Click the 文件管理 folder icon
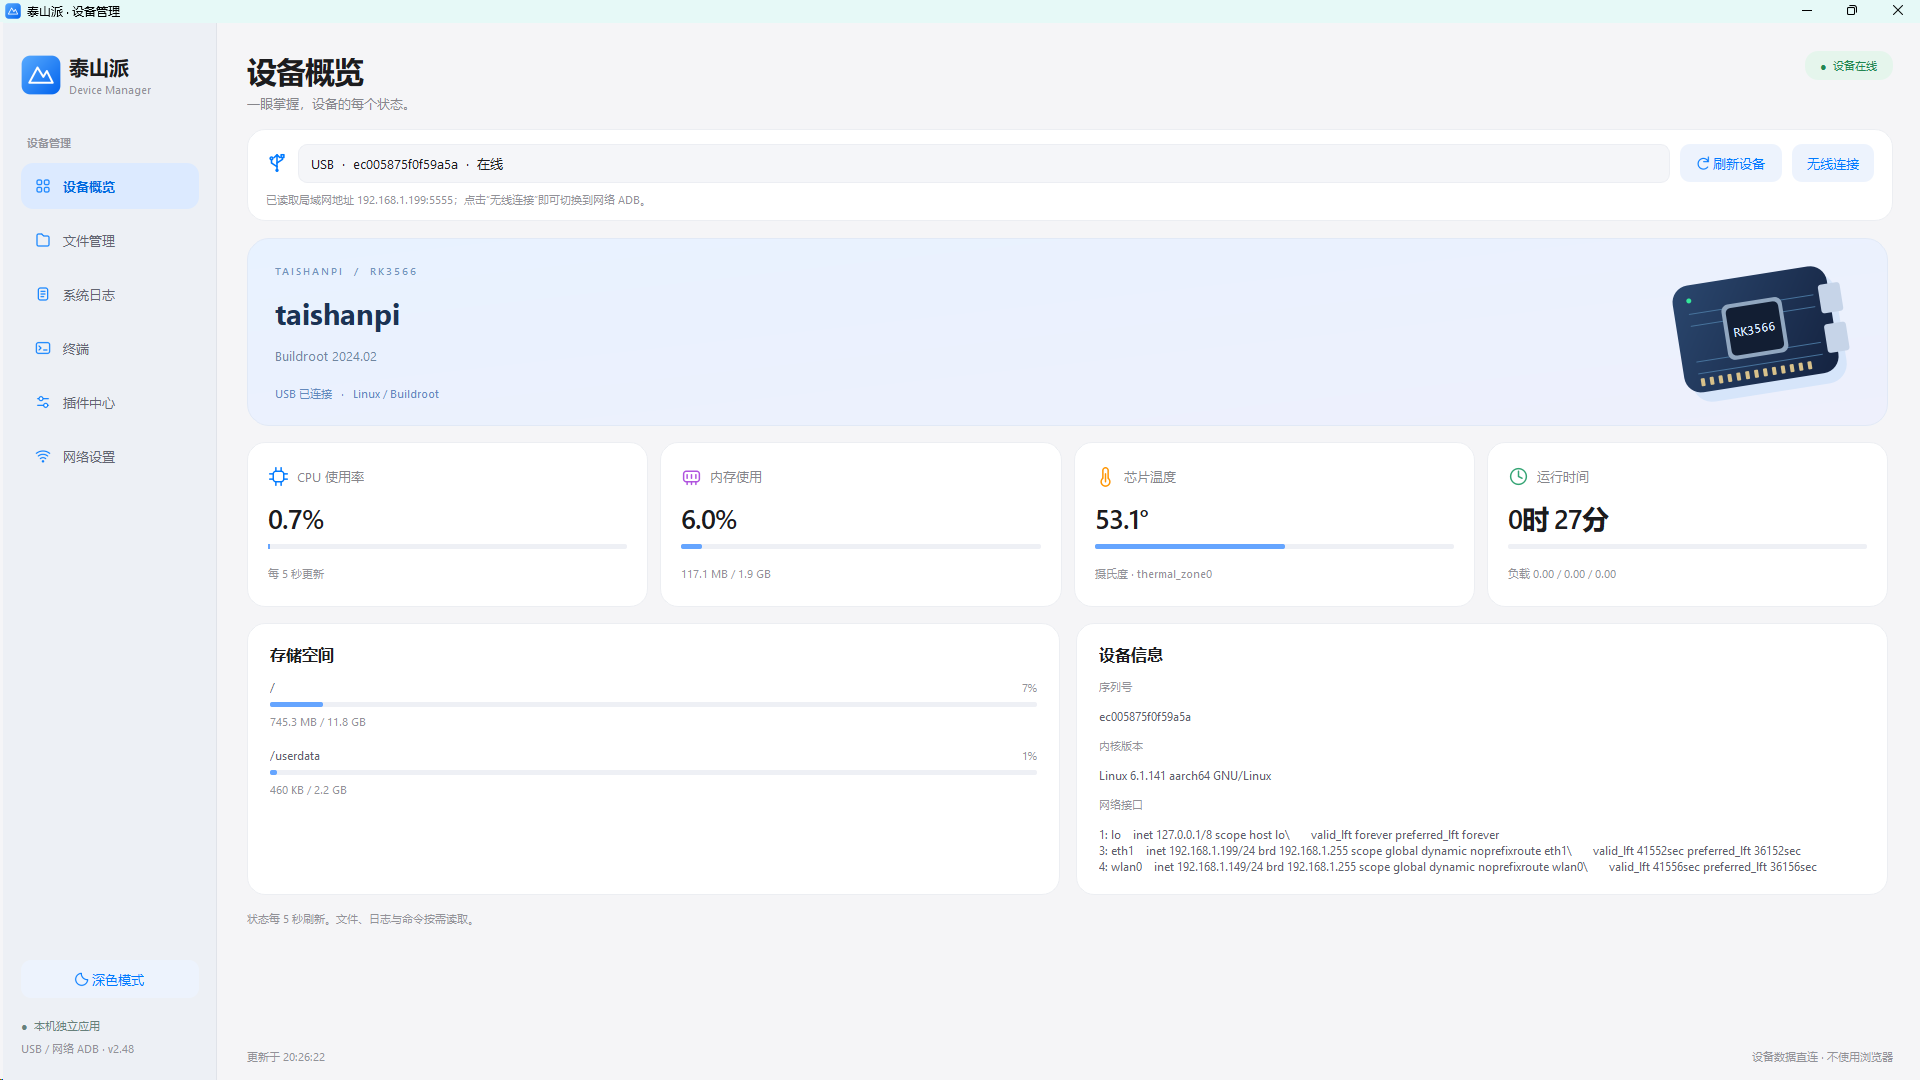This screenshot has height=1080, width=1920. coord(43,240)
